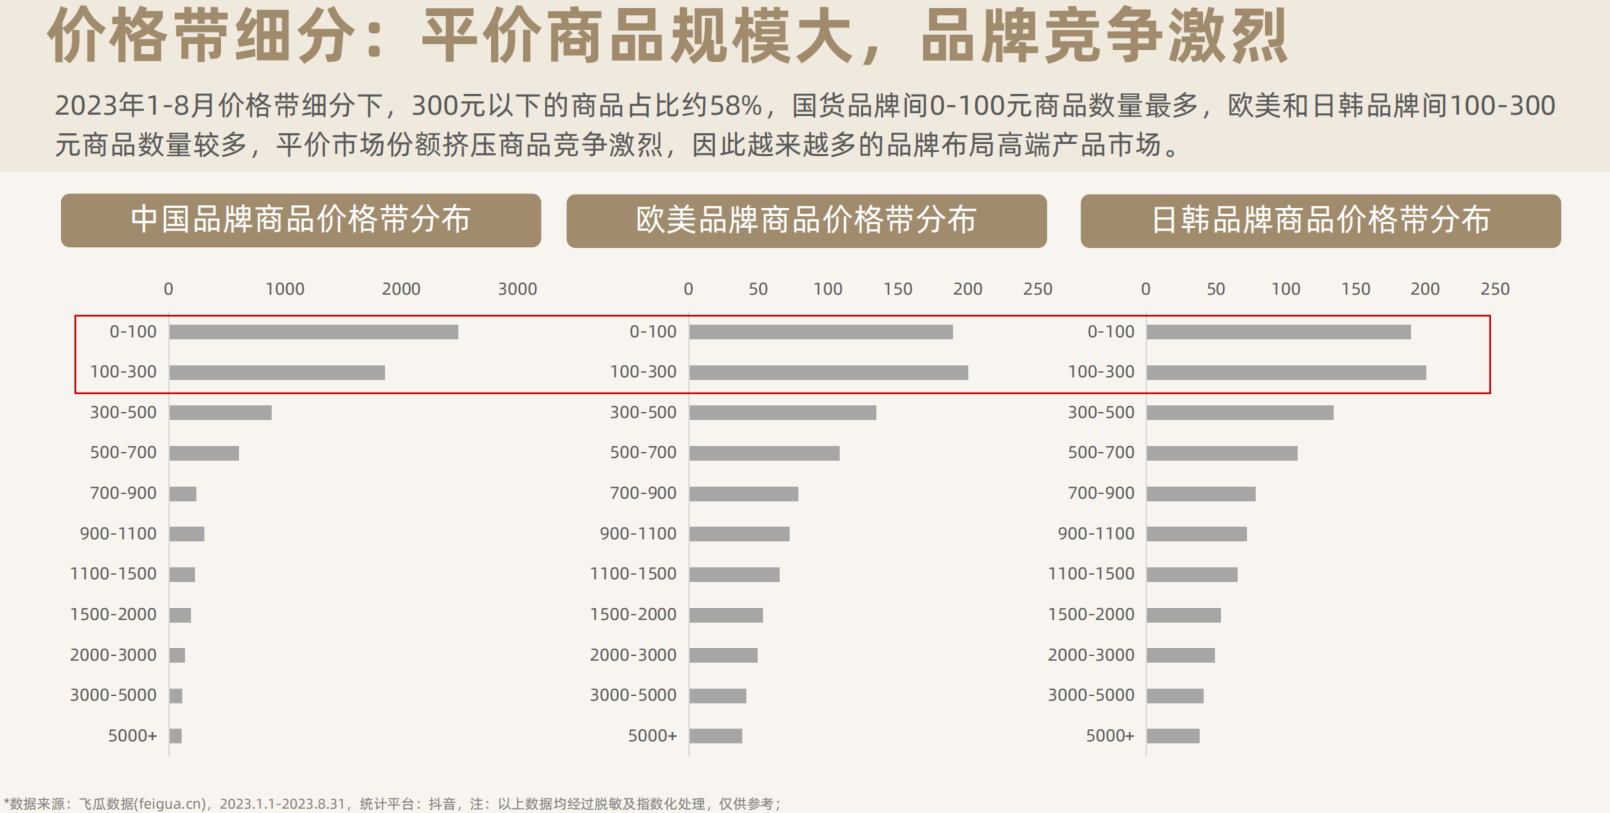Select Japan-Korea chart 1100-1500 bar

(1192, 574)
